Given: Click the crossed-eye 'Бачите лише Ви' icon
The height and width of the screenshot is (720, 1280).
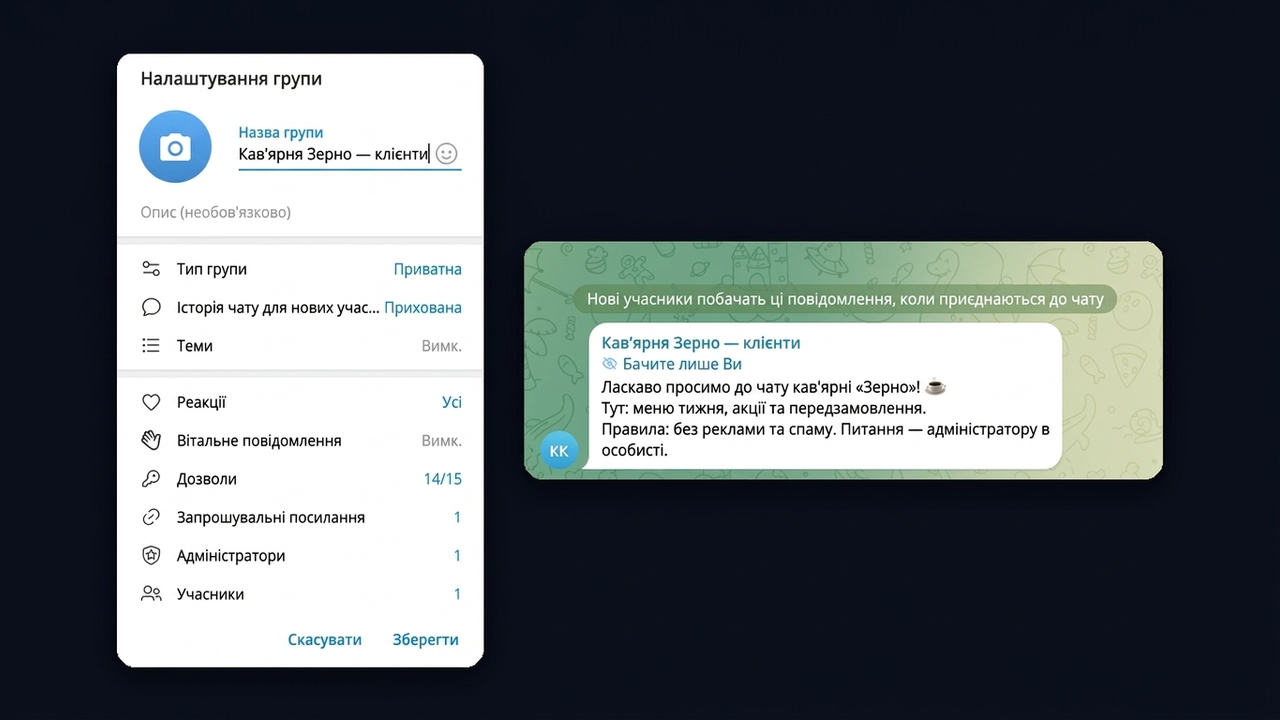Looking at the screenshot, I should coord(610,364).
